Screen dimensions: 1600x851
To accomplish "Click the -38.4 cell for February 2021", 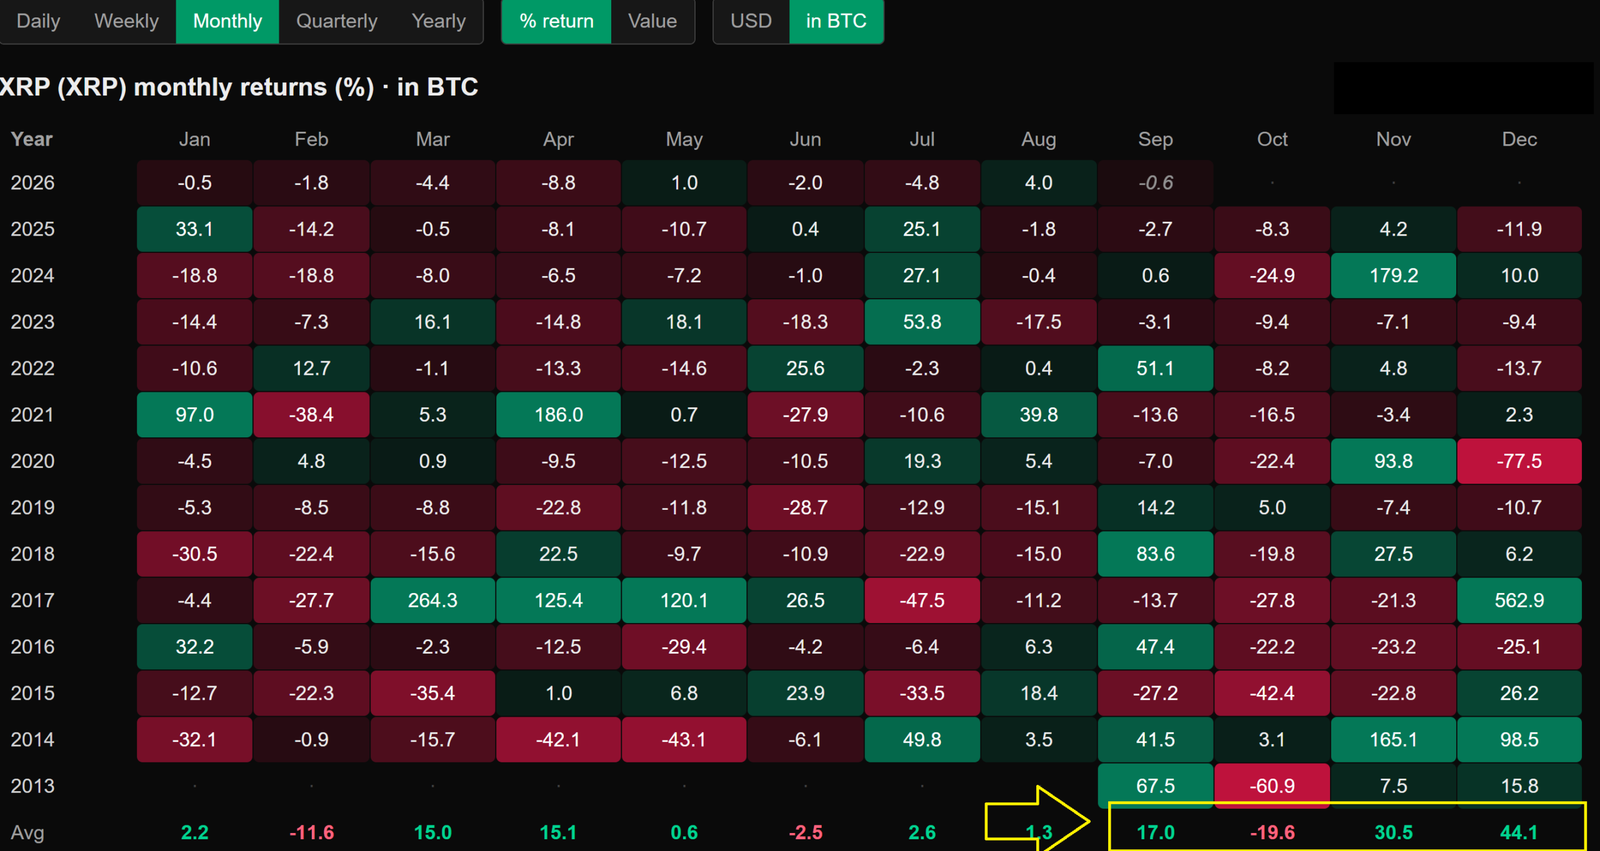I will pos(311,414).
